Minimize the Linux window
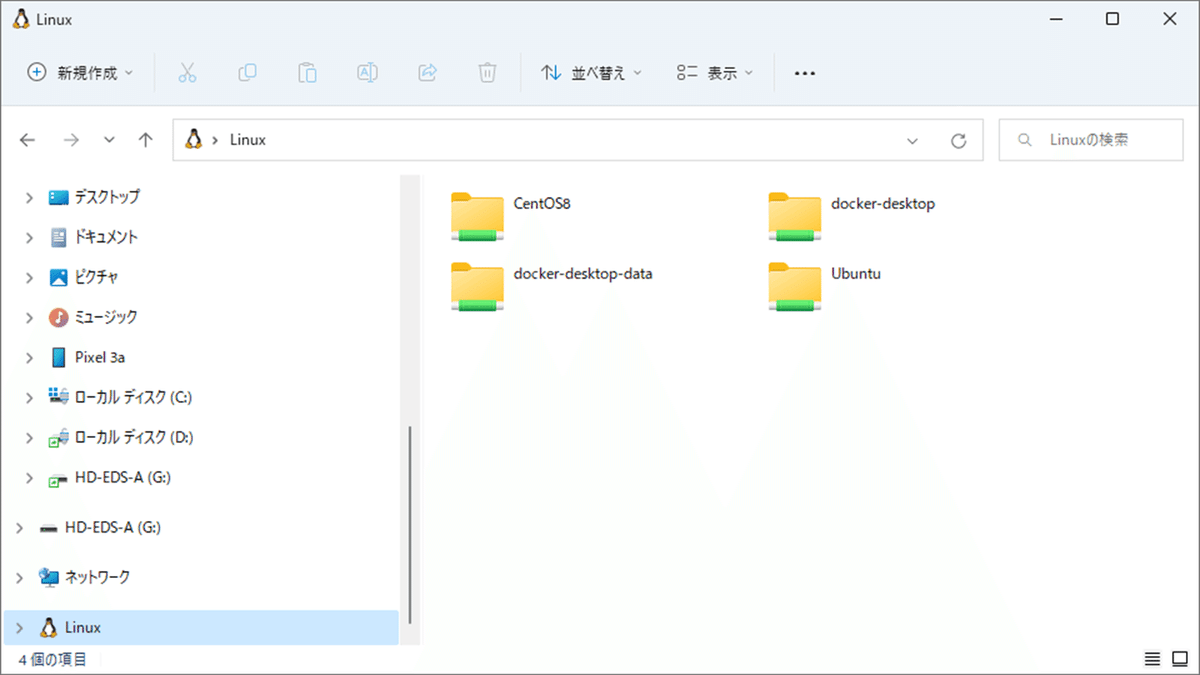1200x675 pixels. click(x=1057, y=19)
